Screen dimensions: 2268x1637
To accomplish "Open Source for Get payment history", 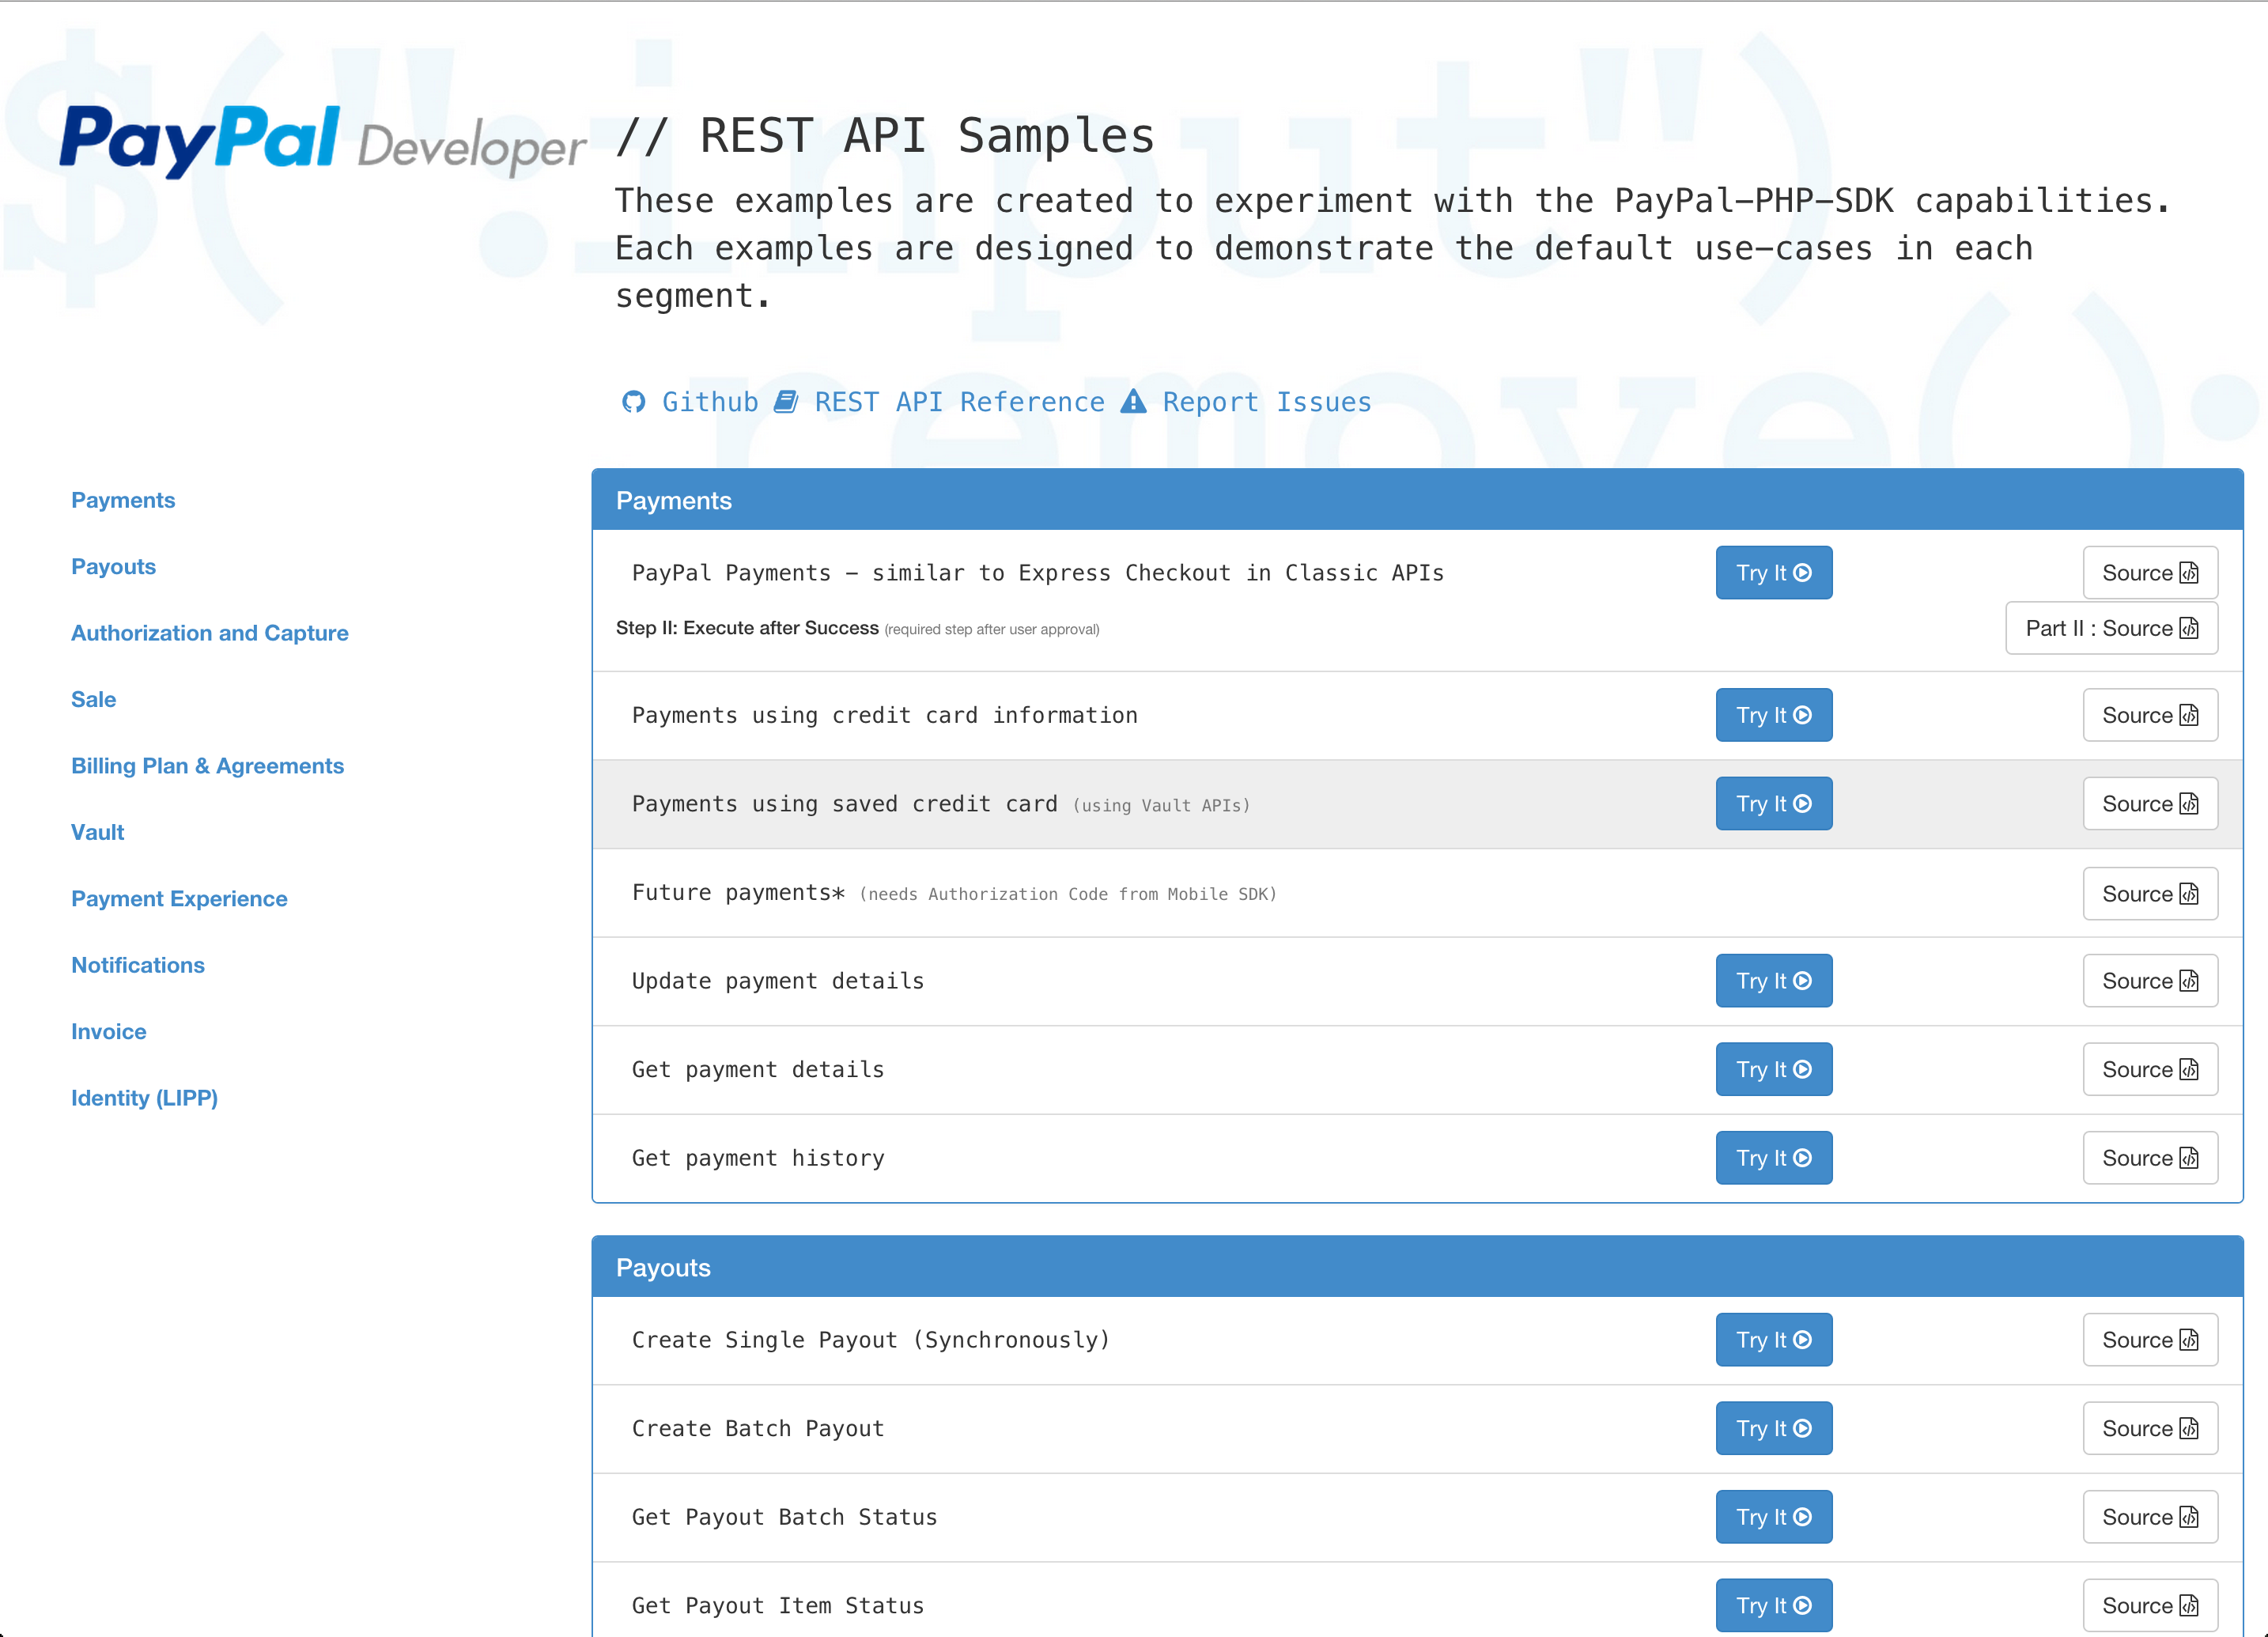I will tap(2150, 1157).
